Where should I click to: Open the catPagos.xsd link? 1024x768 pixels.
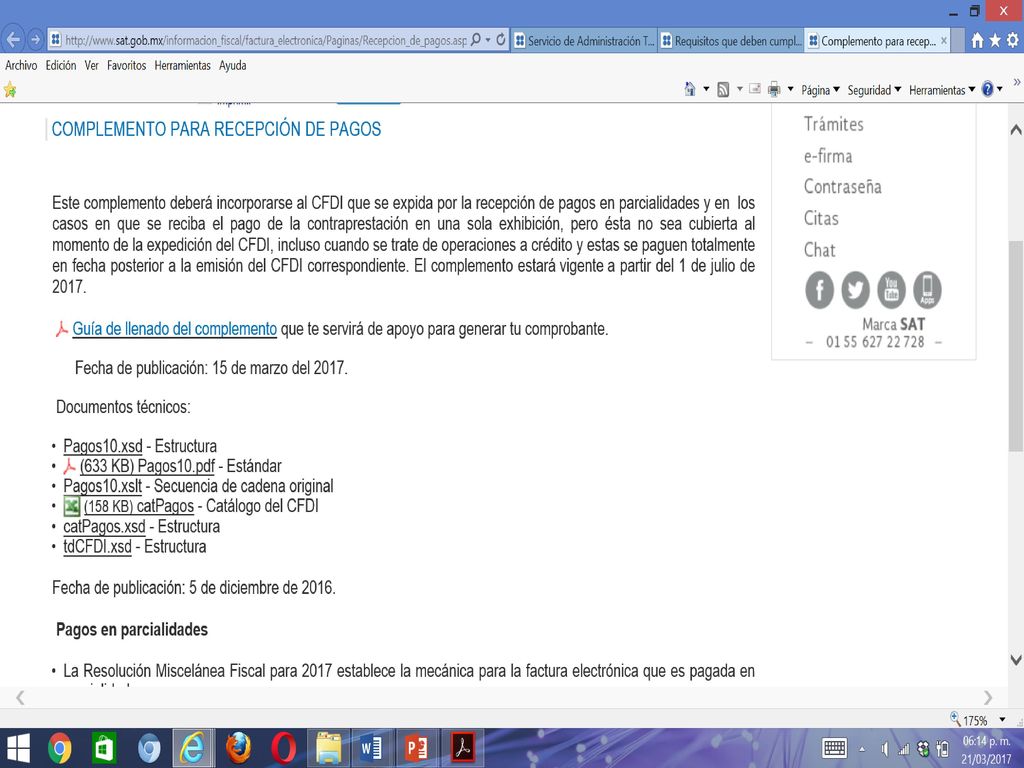[x=104, y=526]
